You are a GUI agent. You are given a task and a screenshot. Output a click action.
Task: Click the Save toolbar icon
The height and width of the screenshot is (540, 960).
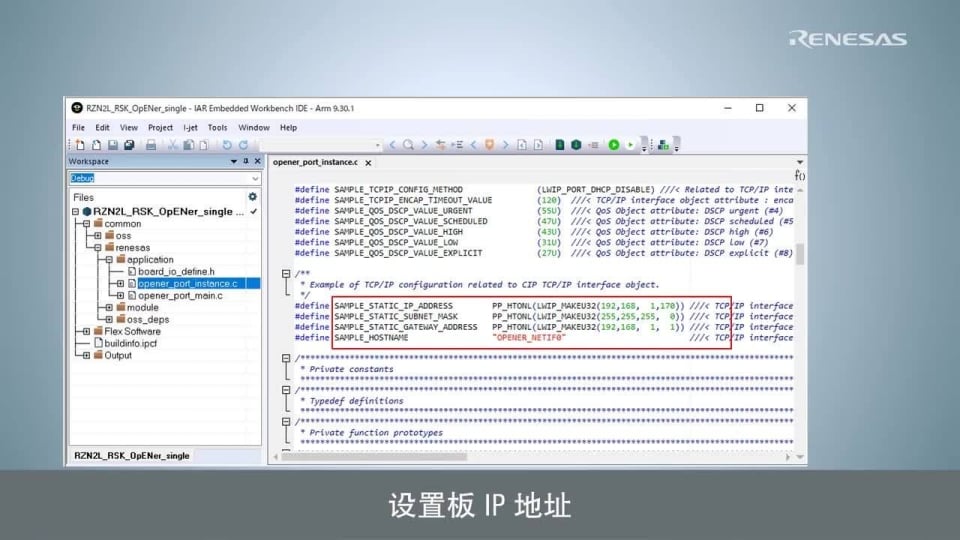click(113, 145)
